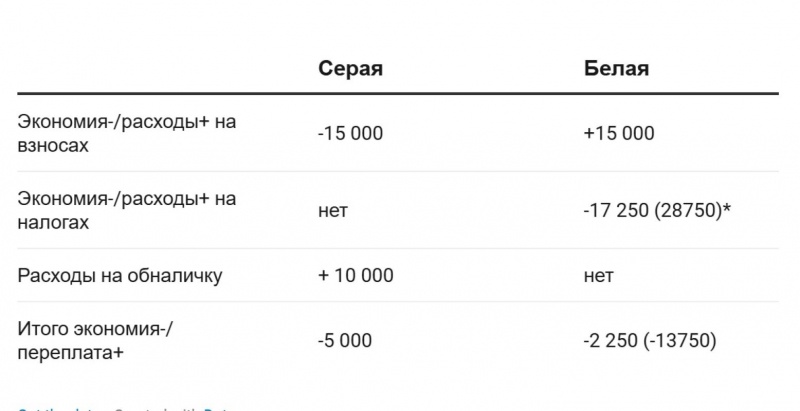The height and width of the screenshot is (411, 800).
Task: Select the 'Расходы на обналичку' row label
Action: click(120, 275)
